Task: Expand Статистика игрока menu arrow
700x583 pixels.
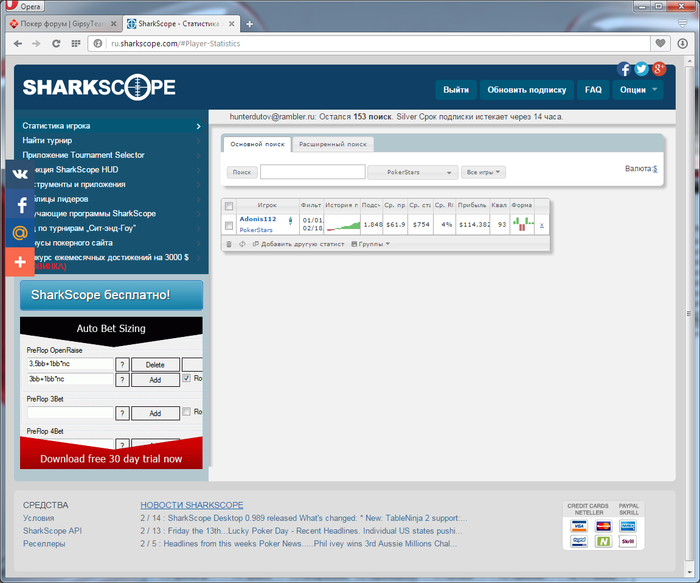Action: [x=199, y=126]
